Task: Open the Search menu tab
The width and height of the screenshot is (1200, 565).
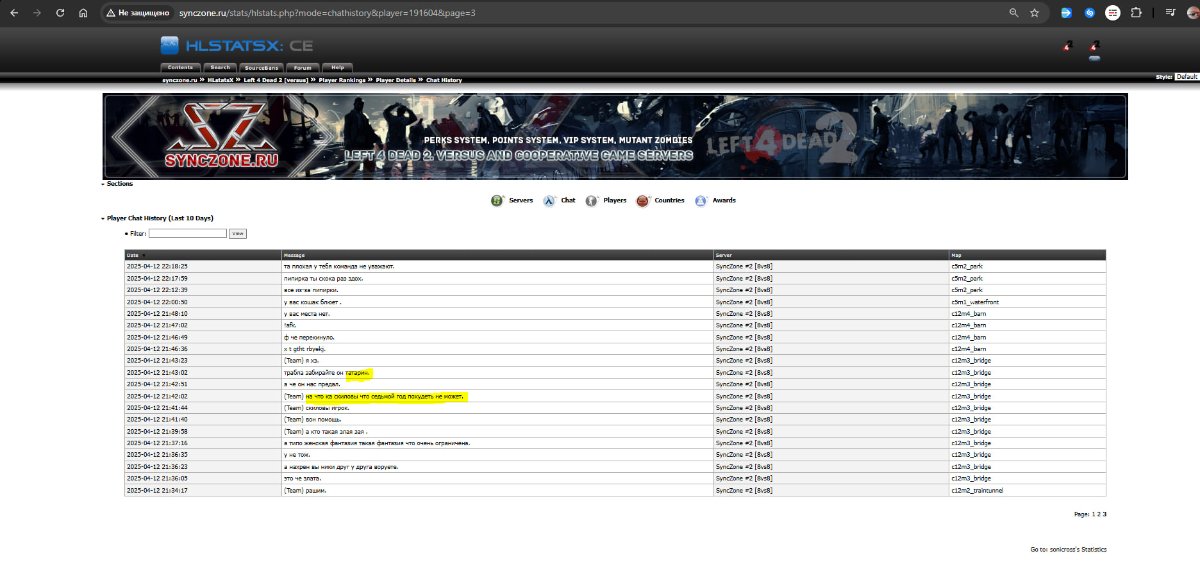Action: (219, 67)
